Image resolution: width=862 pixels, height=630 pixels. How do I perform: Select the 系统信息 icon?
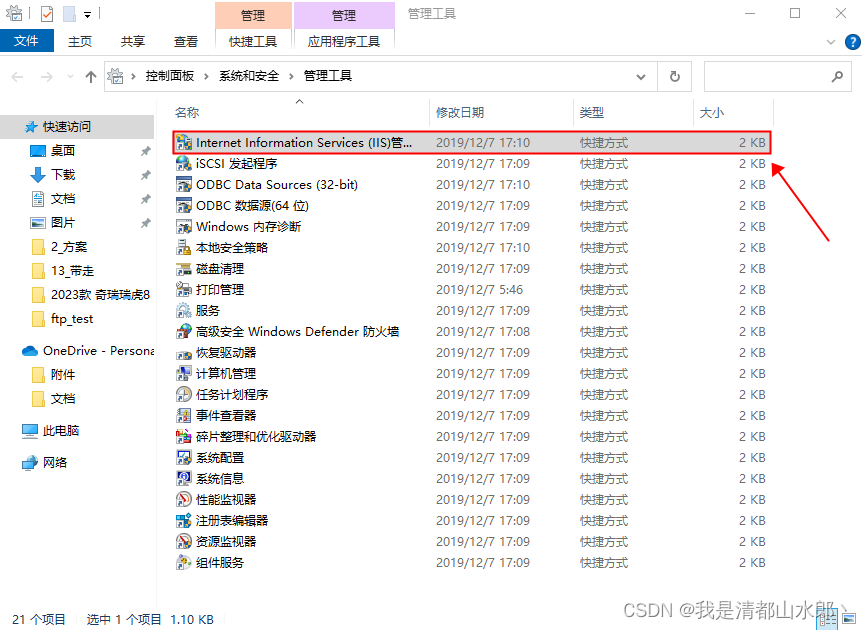pyautogui.click(x=184, y=479)
